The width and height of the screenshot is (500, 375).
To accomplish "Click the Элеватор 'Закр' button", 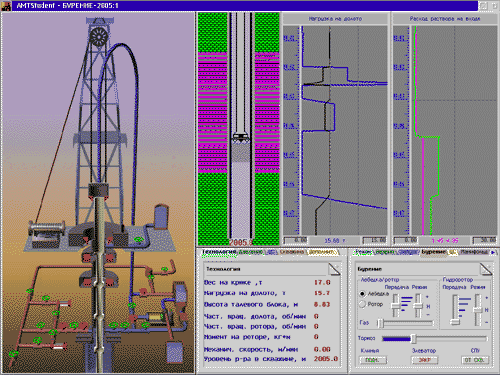I will [424, 360].
